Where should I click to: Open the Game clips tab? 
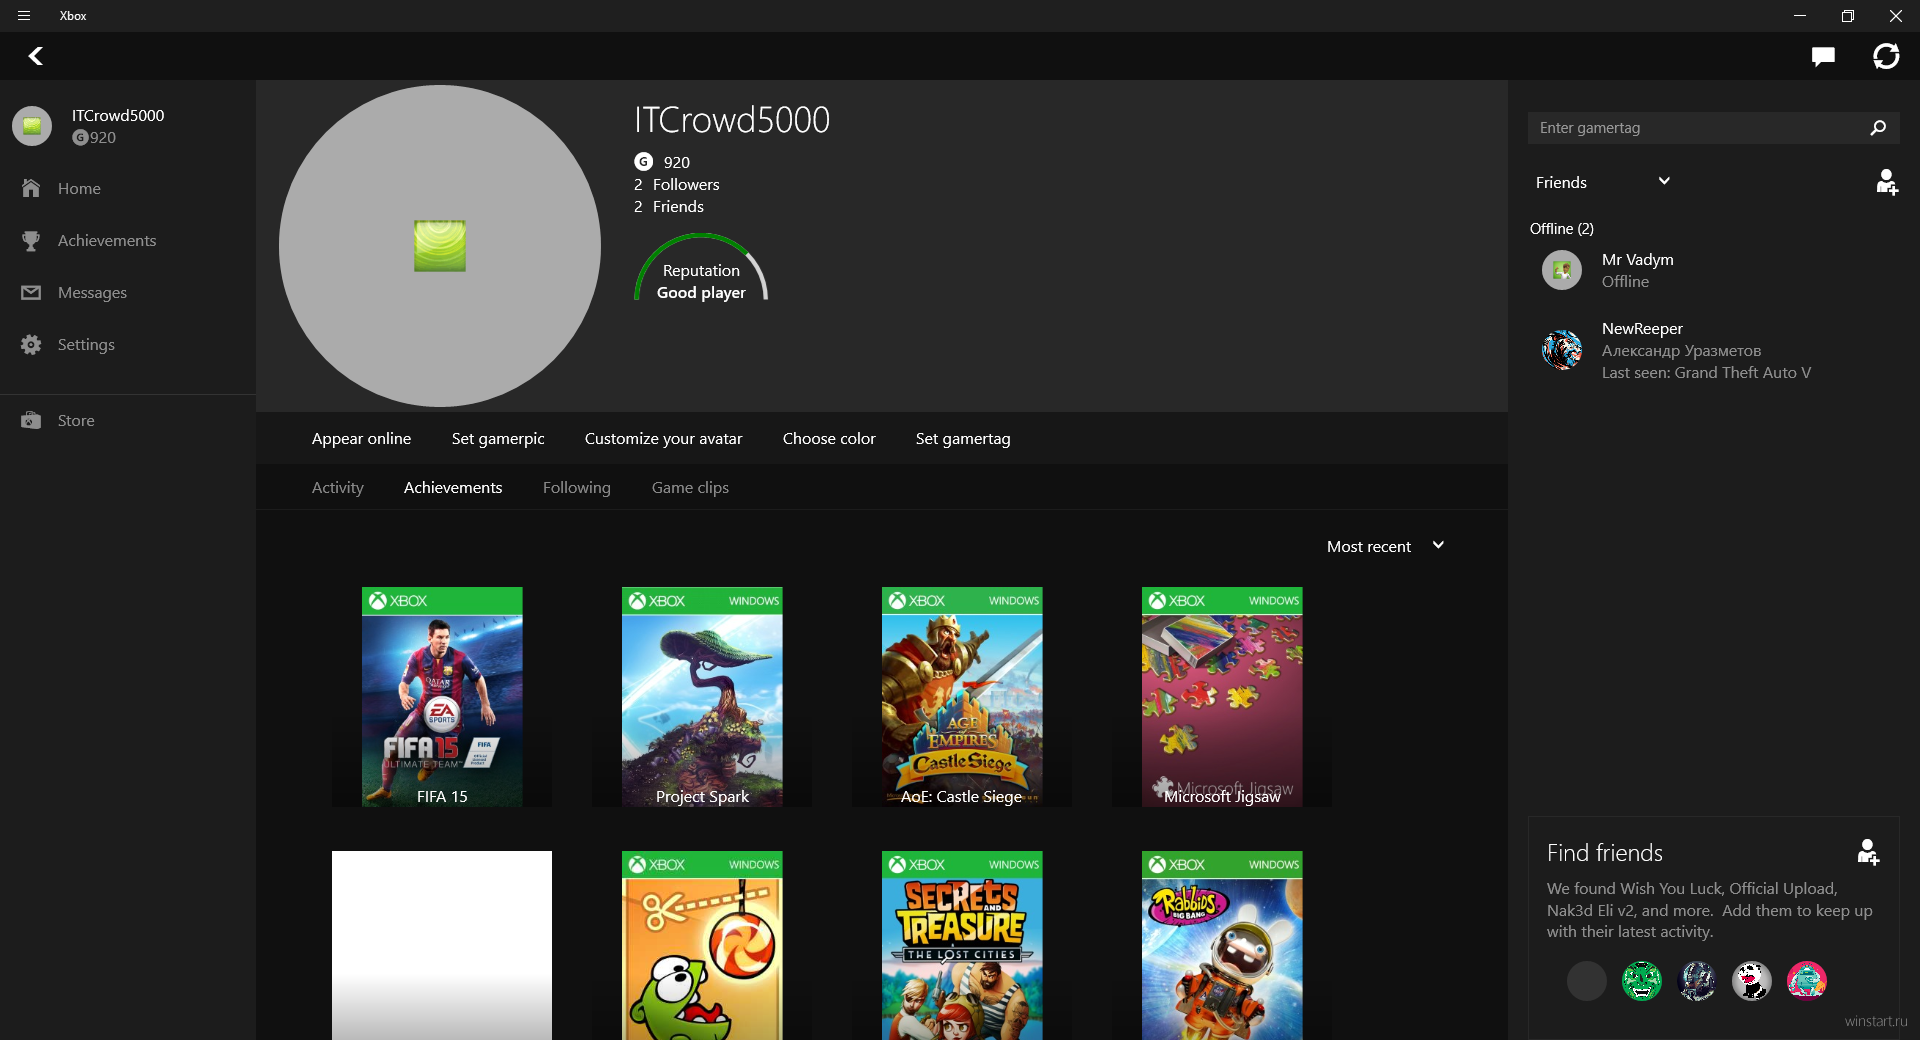pyautogui.click(x=690, y=487)
